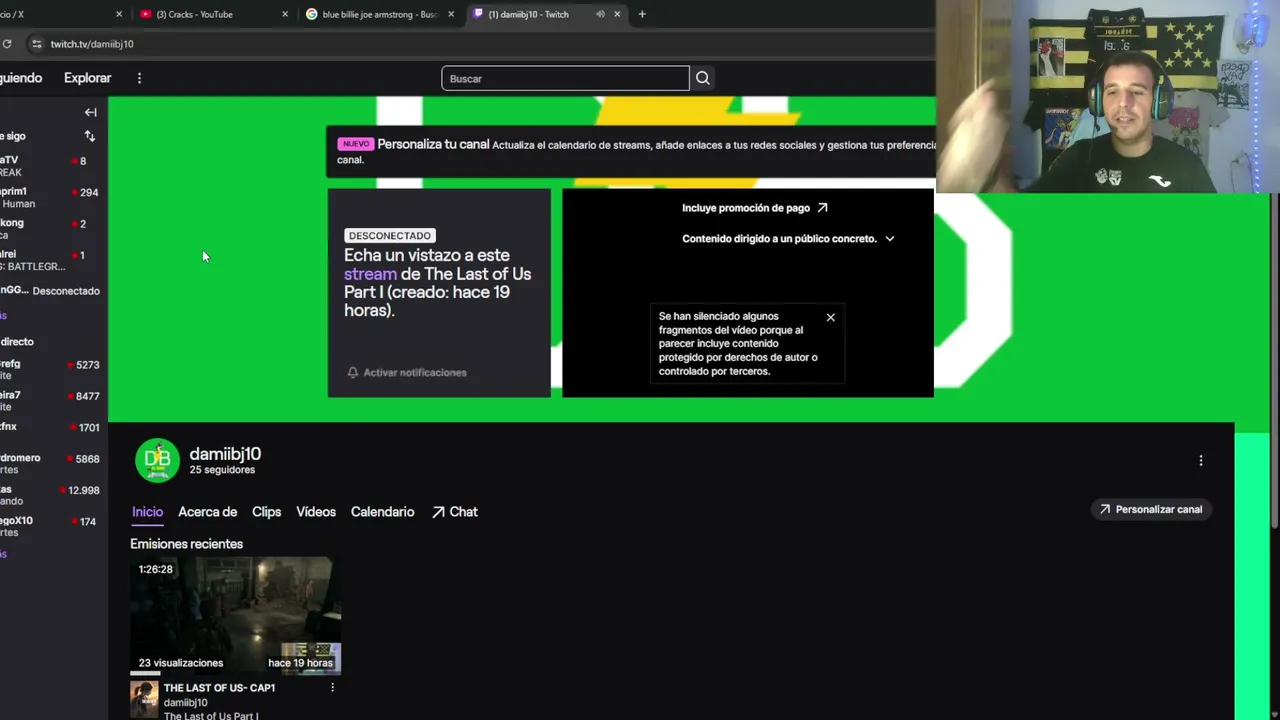Open the Incluye promoción de pago link
This screenshot has width=1280, height=720.
pyautogui.click(x=755, y=208)
